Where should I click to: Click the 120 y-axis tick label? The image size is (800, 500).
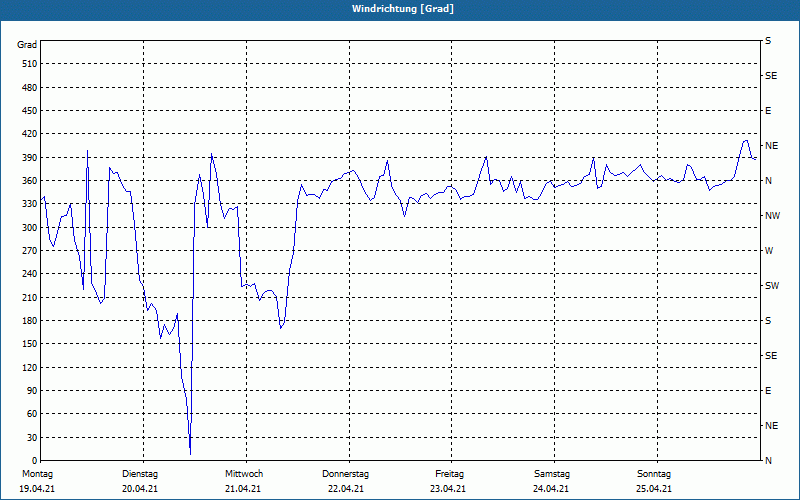[x=30, y=367]
